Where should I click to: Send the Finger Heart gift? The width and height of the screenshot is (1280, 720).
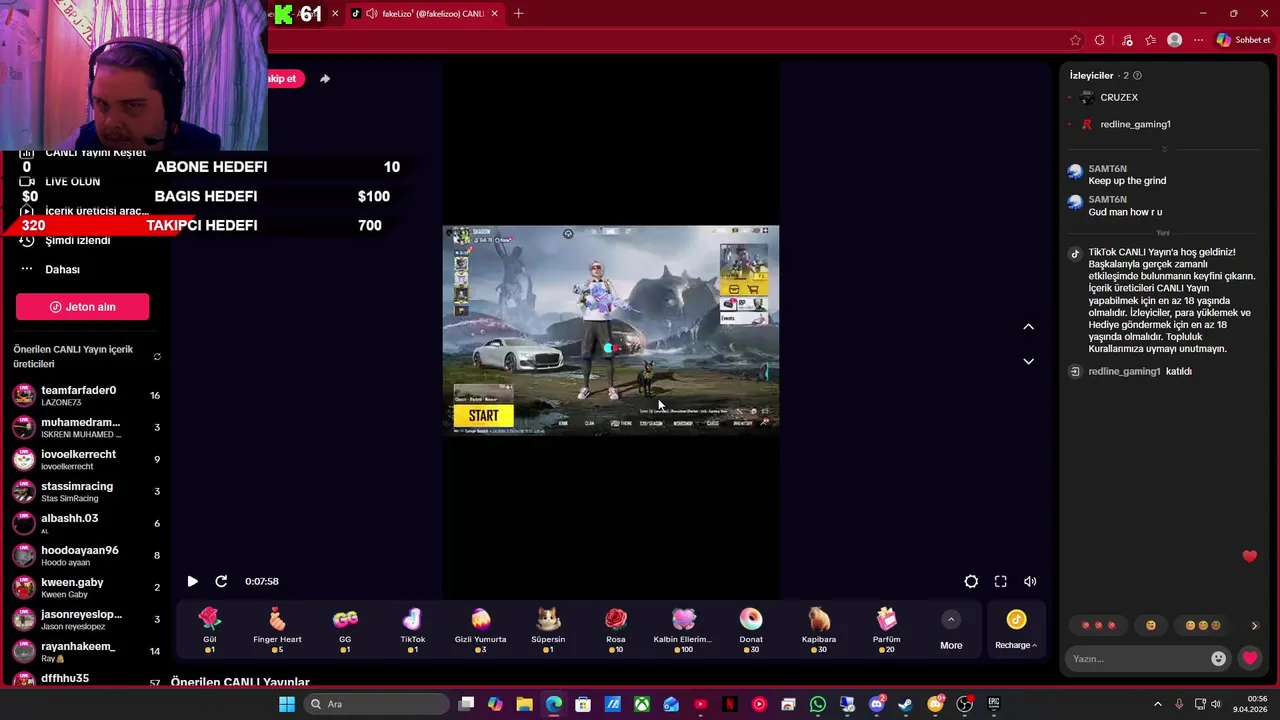pyautogui.click(x=277, y=630)
